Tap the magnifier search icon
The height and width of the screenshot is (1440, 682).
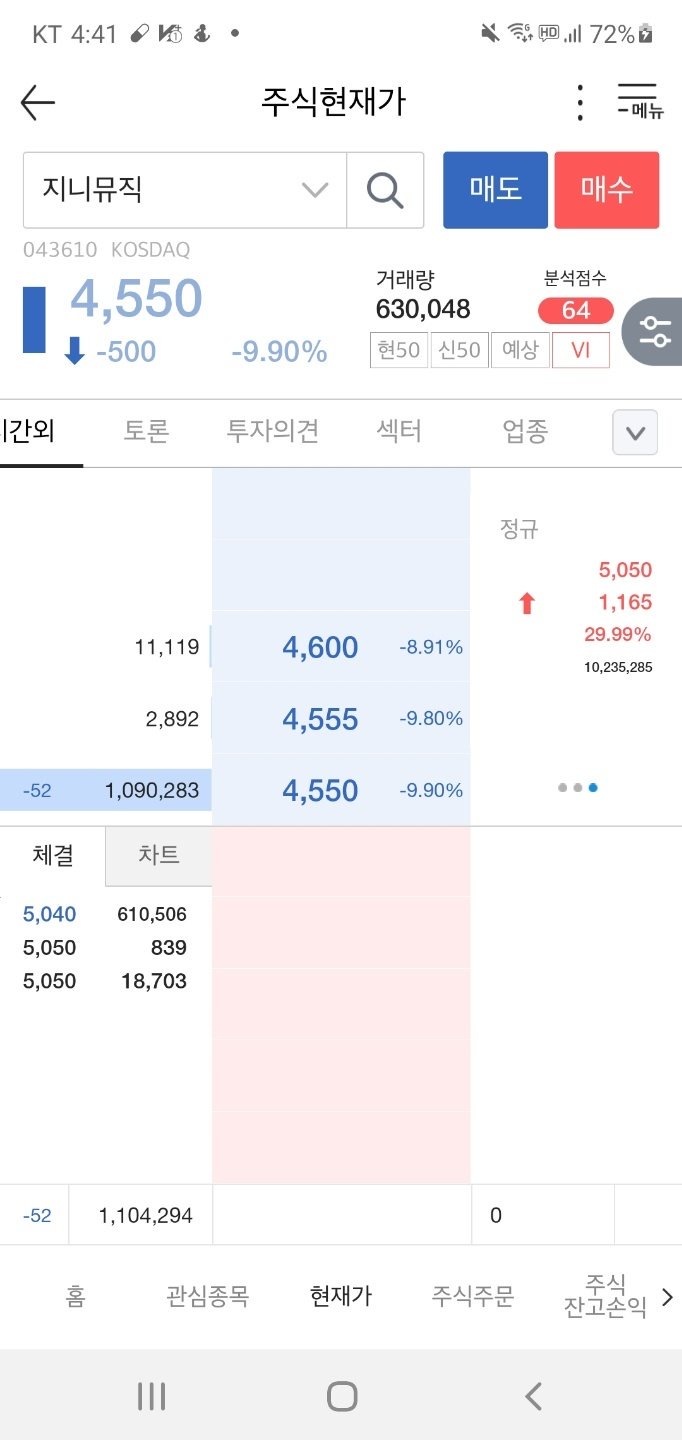[x=385, y=190]
